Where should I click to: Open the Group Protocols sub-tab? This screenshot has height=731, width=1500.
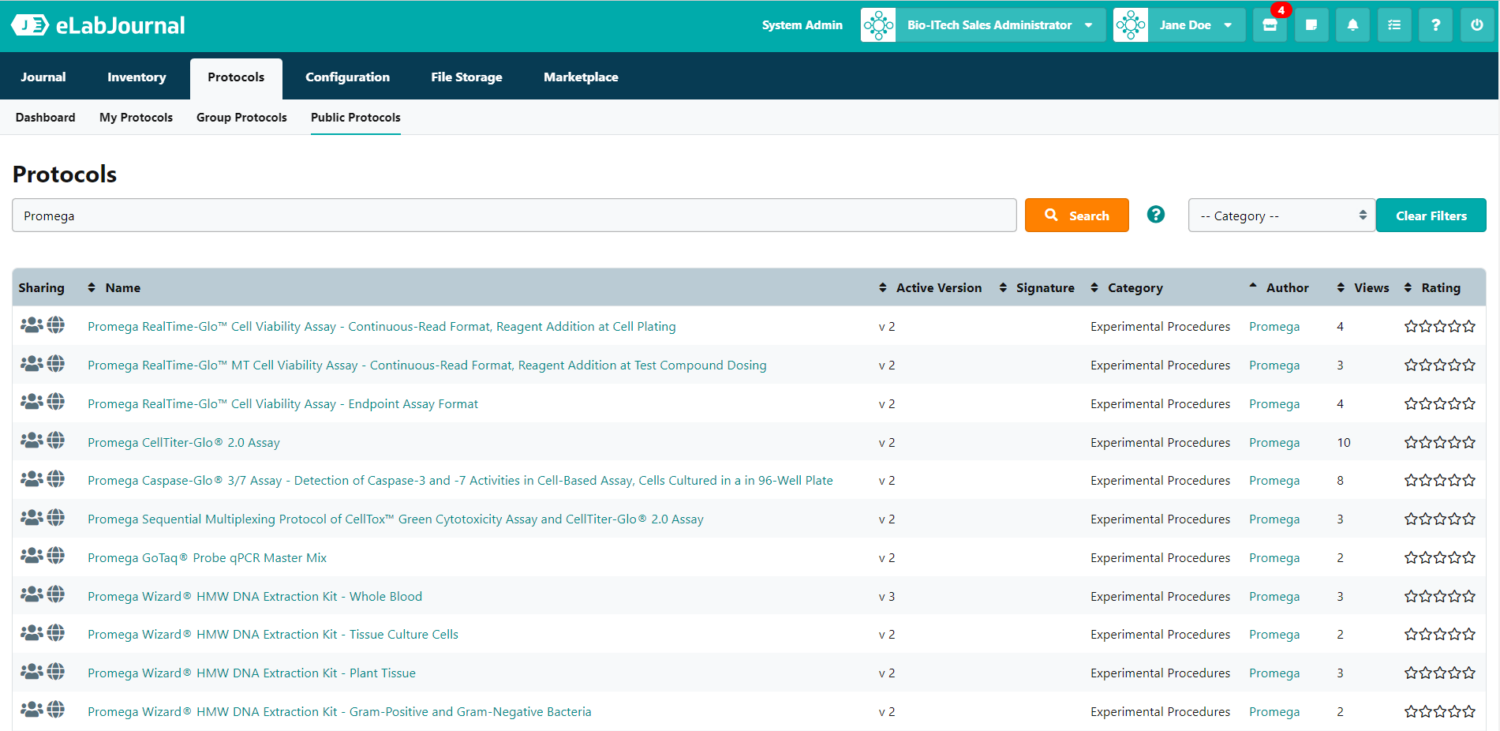(241, 117)
